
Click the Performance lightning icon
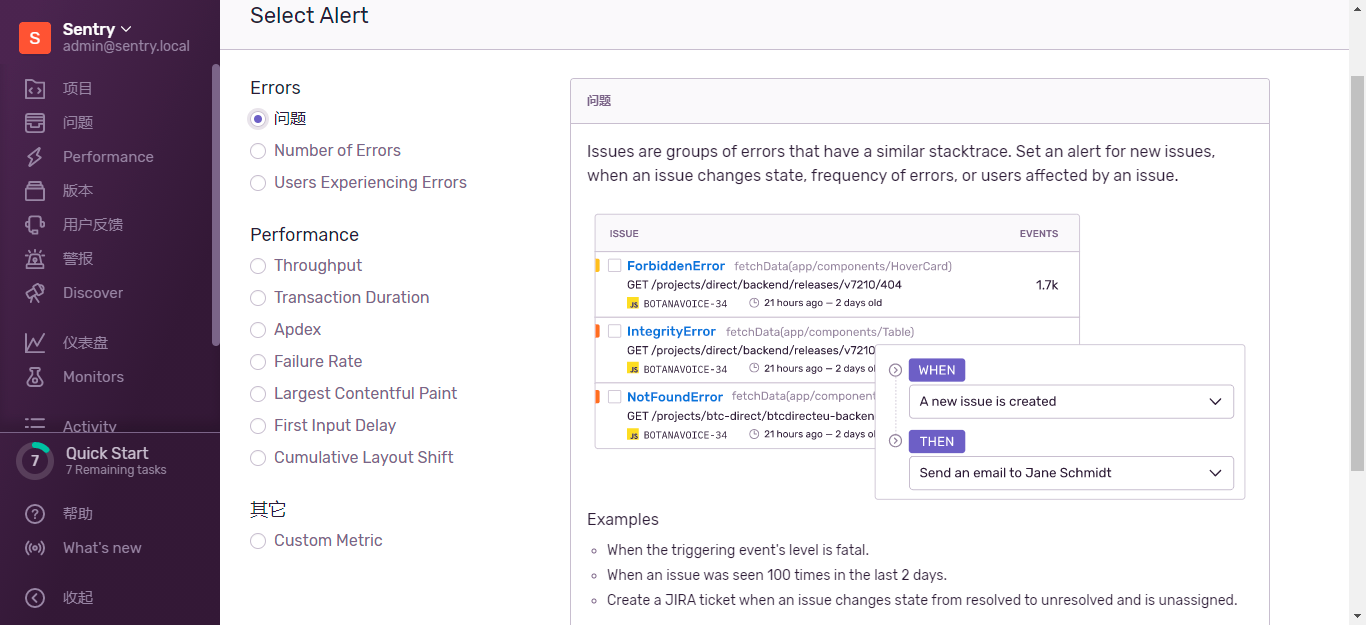35,157
